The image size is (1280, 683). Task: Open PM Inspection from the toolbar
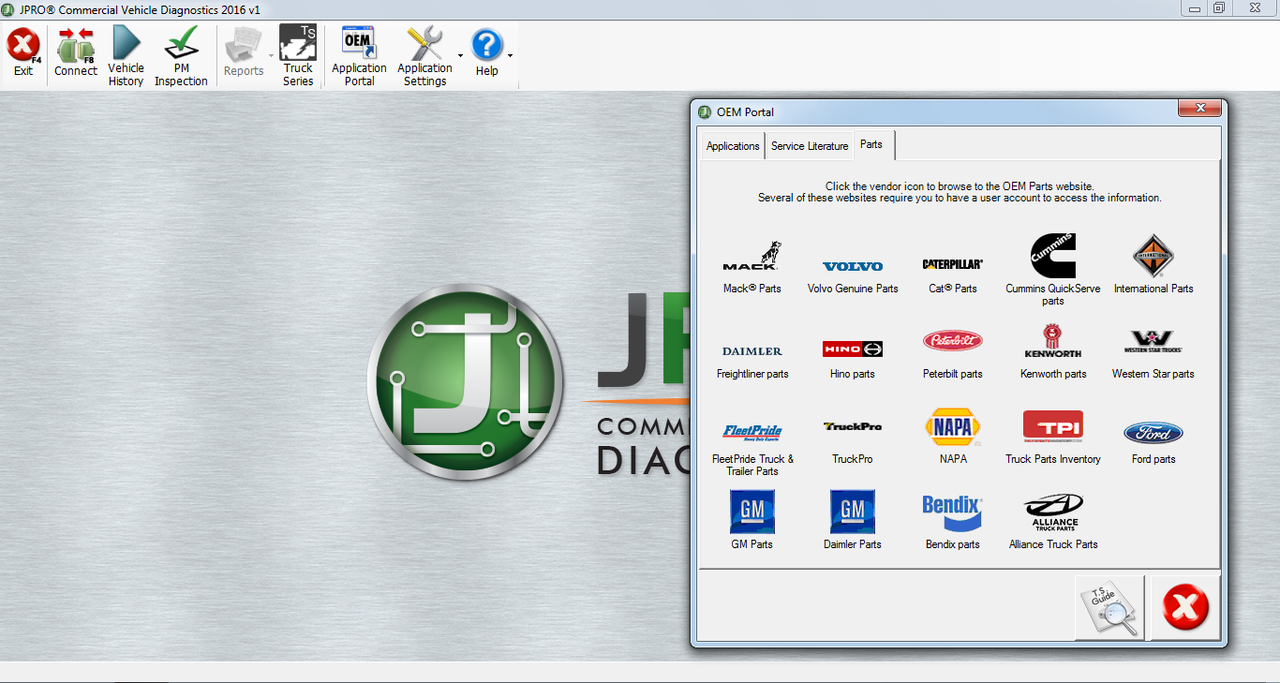[181, 56]
